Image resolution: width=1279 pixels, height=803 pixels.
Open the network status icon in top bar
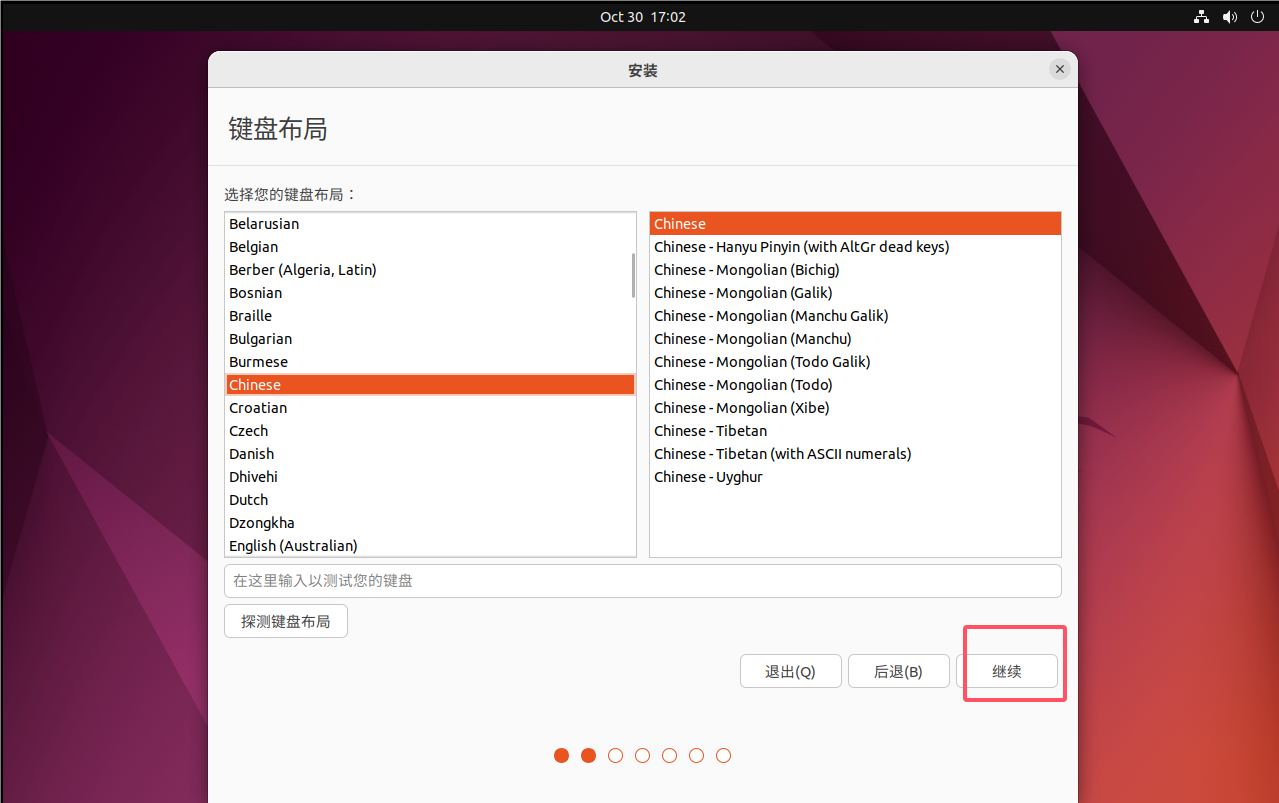tap(1201, 17)
